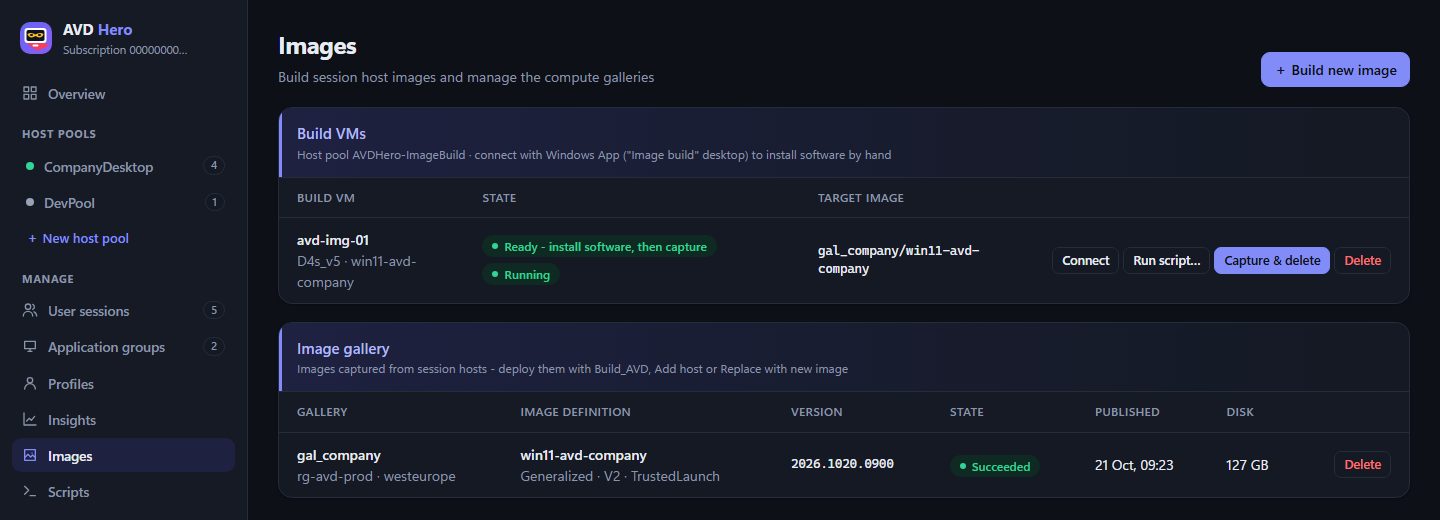1440x520 pixels.
Task: Go to User sessions
Action: [x=123, y=311]
